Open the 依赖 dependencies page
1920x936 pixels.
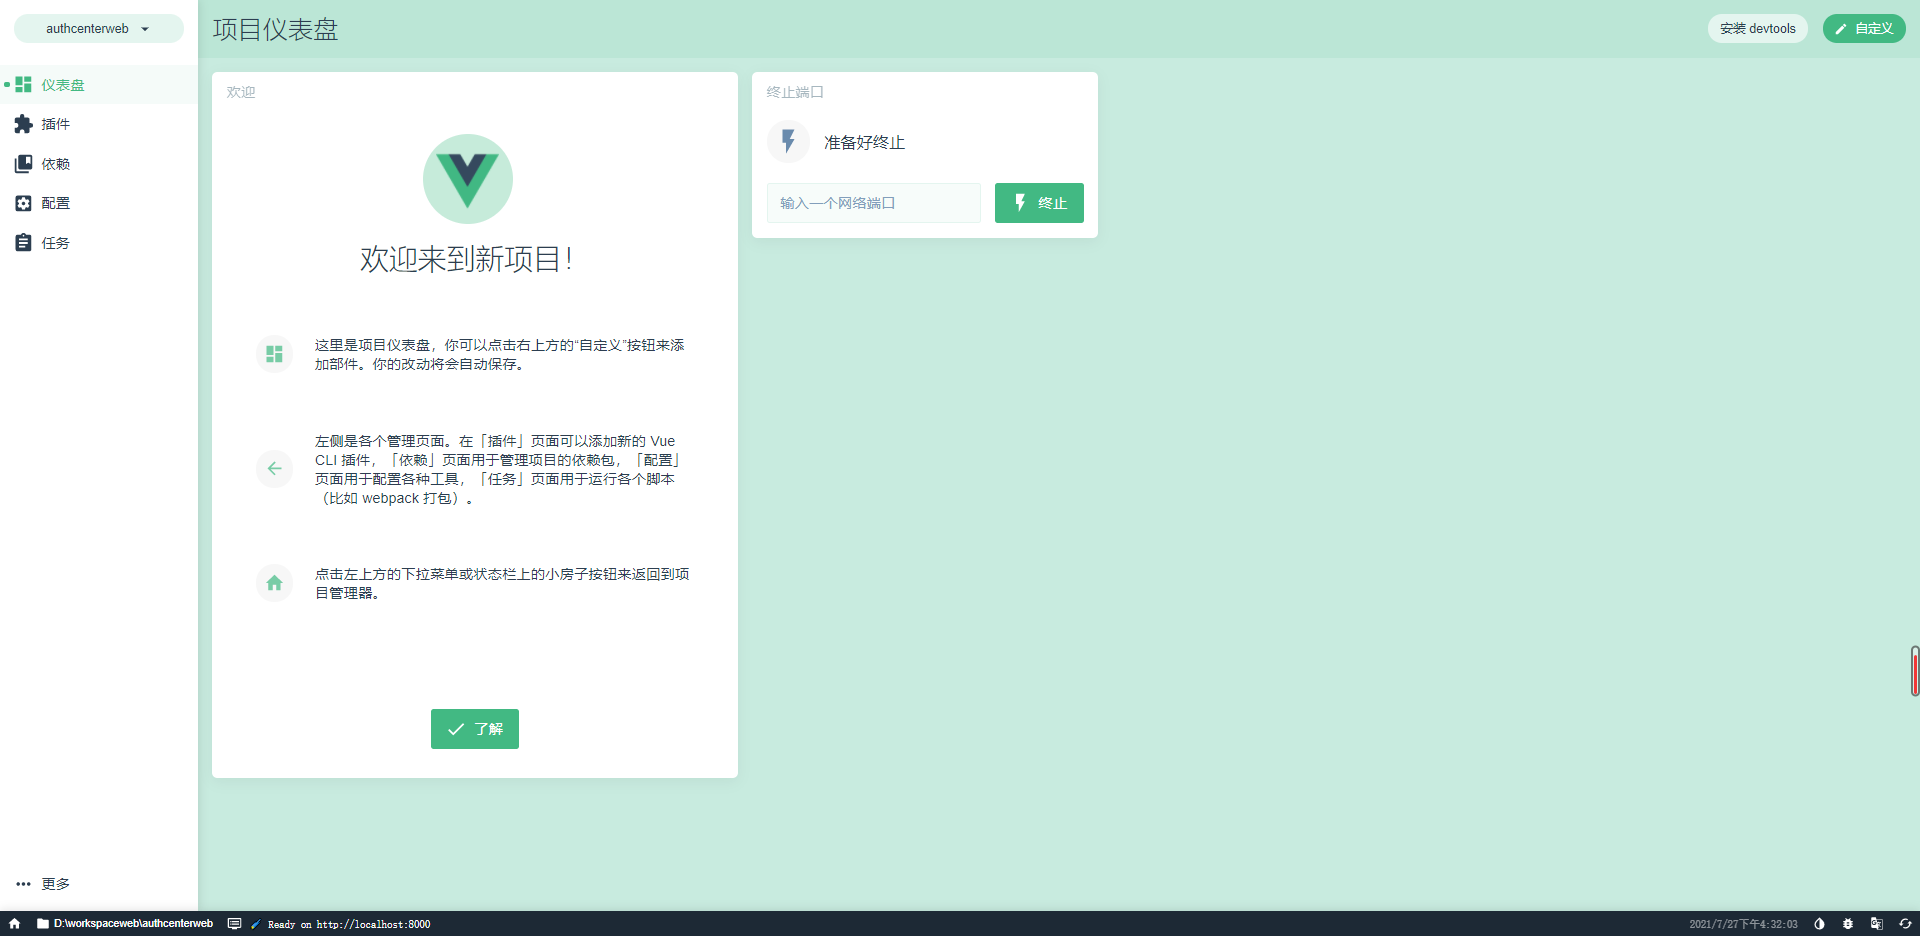tap(98, 164)
